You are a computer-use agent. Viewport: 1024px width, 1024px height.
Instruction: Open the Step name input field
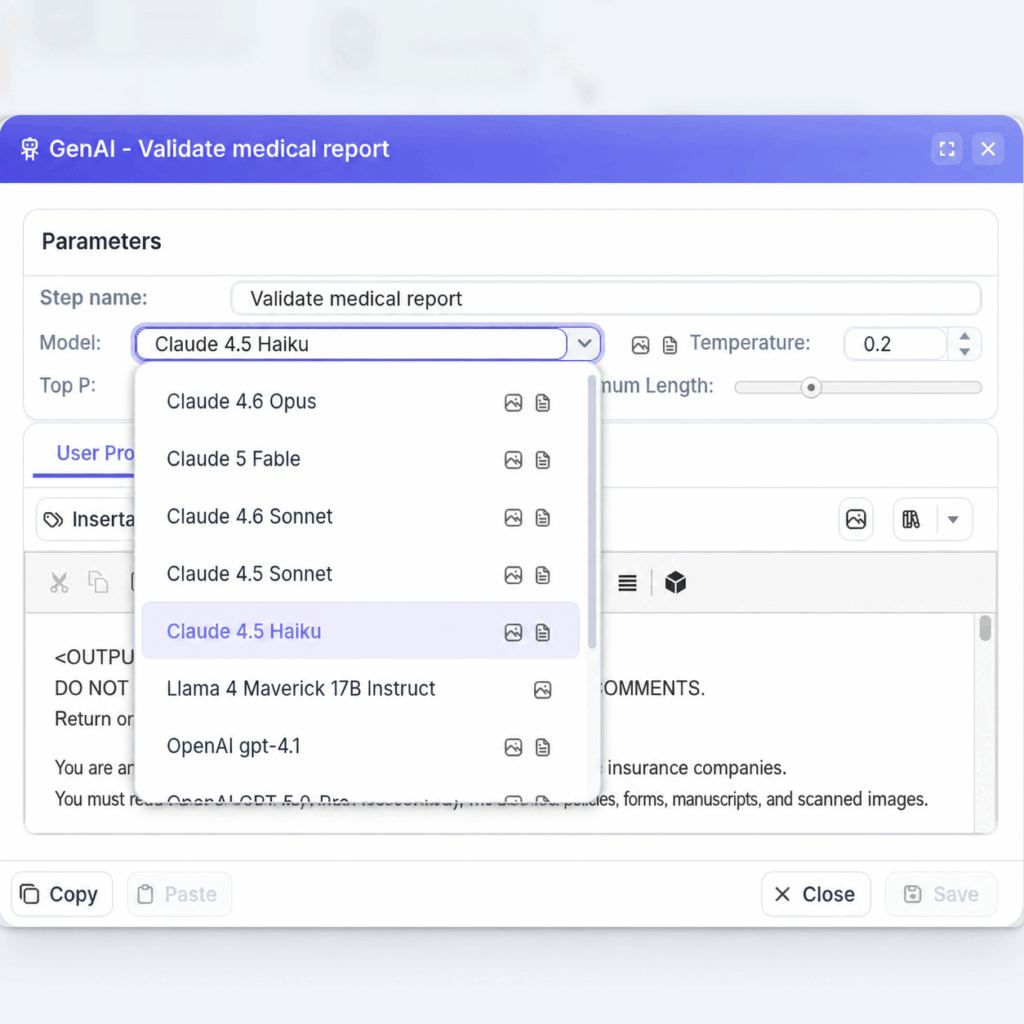pos(605,298)
